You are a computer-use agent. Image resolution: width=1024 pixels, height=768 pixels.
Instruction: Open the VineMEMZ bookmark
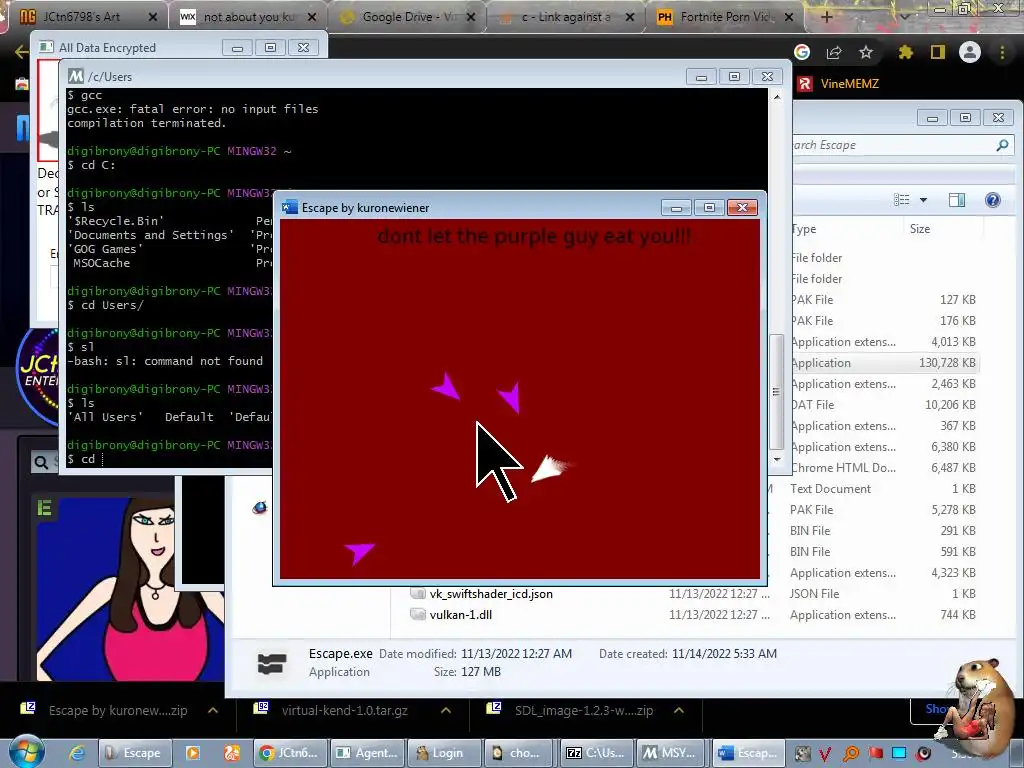point(839,84)
